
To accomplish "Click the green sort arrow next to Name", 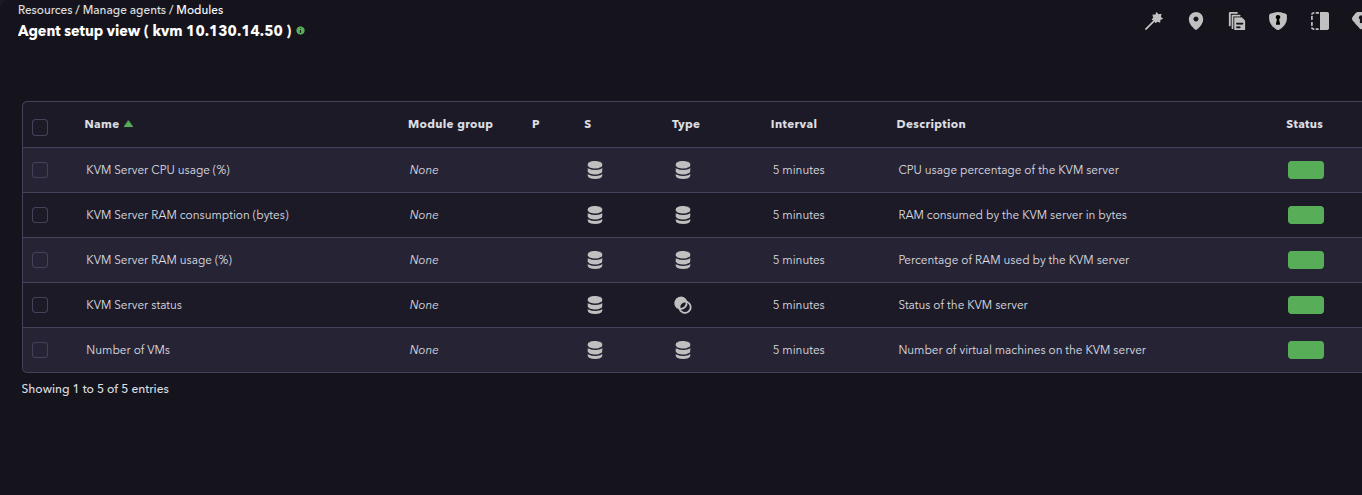I will (x=128, y=124).
